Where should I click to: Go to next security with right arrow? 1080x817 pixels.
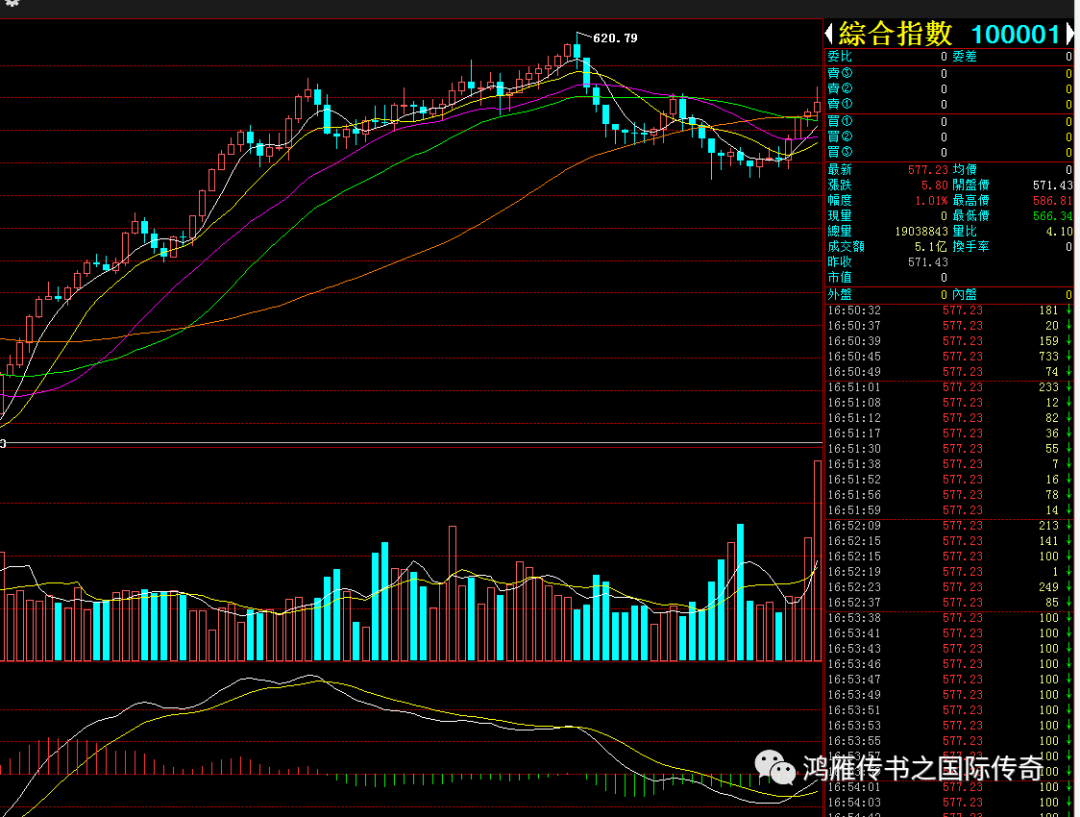point(1070,33)
